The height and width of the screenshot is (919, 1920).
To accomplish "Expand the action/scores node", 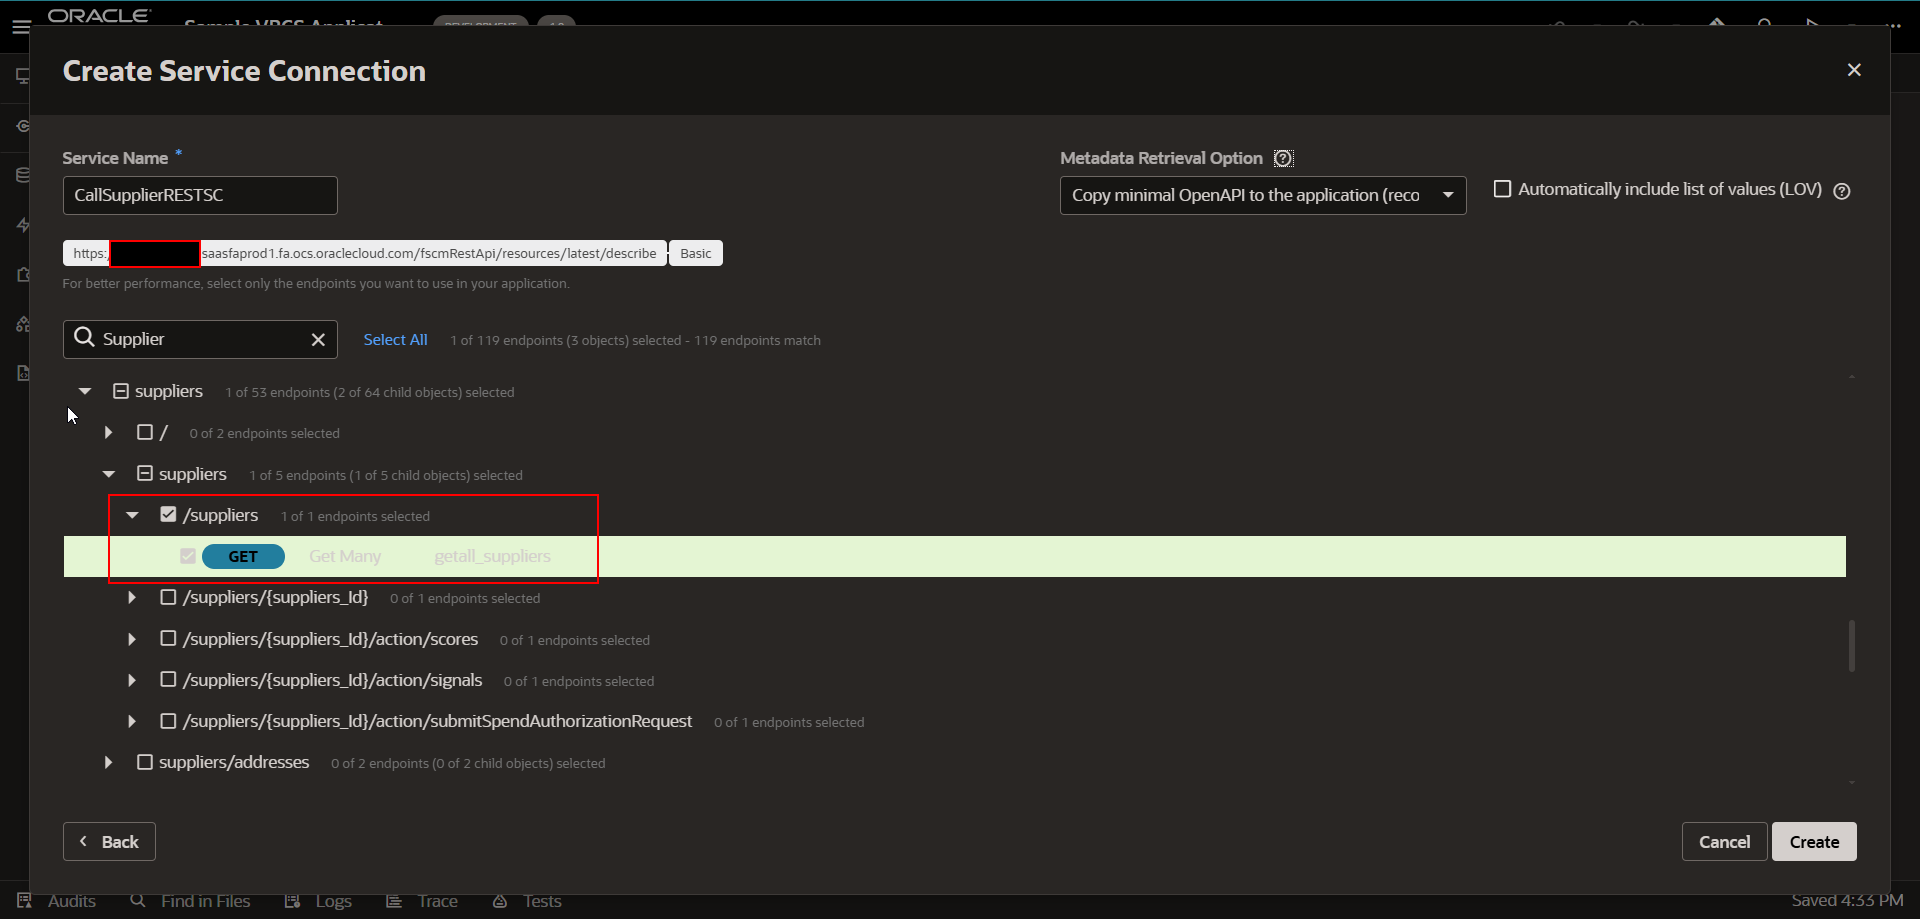I will [x=132, y=638].
